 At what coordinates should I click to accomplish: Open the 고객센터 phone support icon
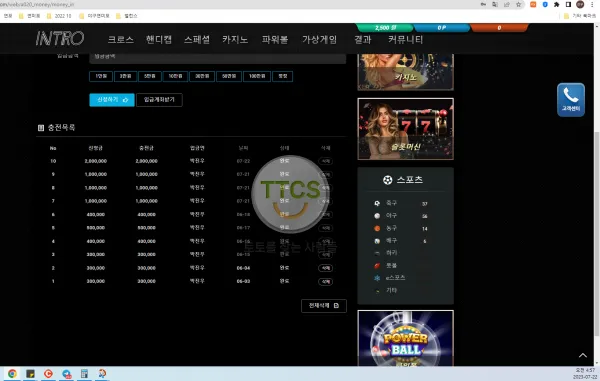click(571, 99)
